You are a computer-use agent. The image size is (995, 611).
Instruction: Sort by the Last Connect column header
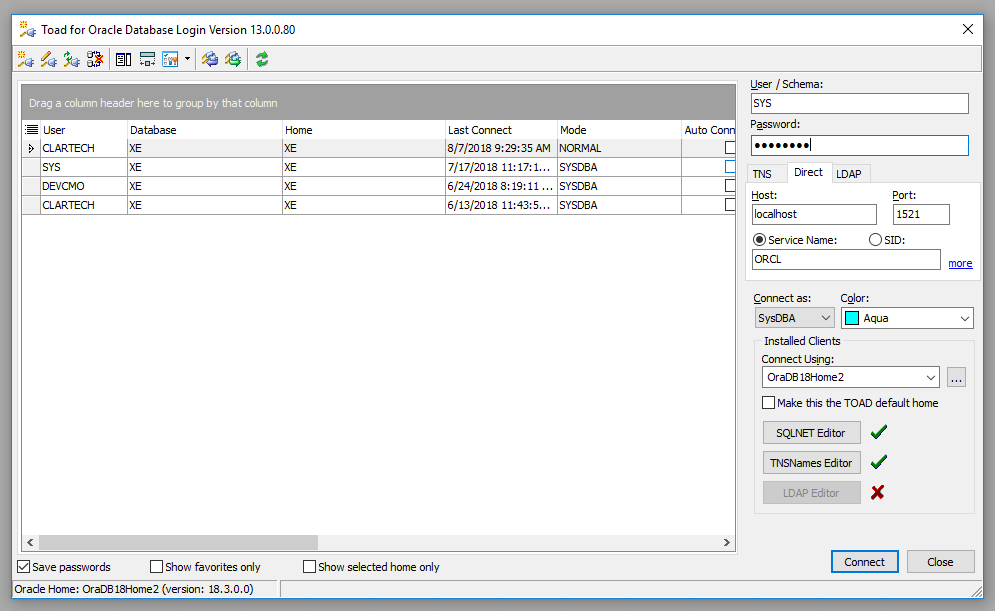tap(501, 130)
